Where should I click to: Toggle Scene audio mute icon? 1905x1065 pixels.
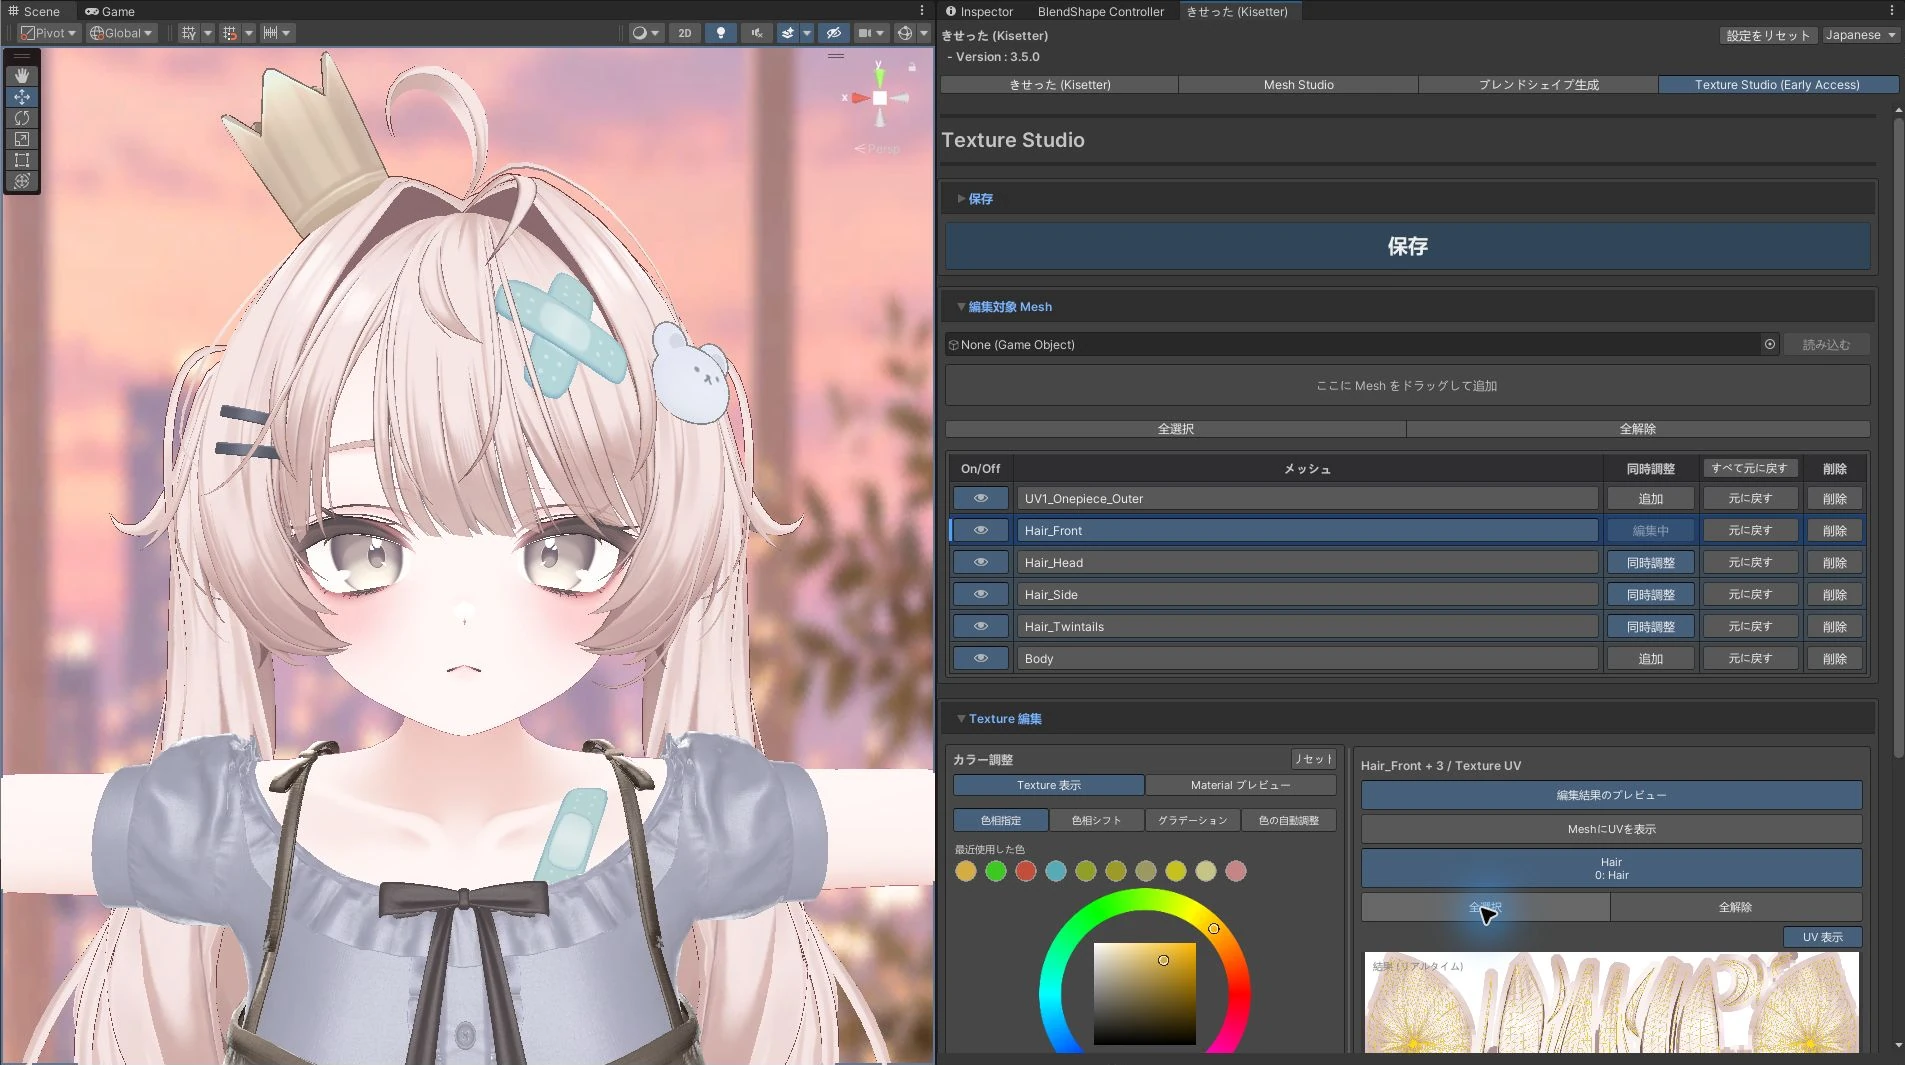[756, 33]
